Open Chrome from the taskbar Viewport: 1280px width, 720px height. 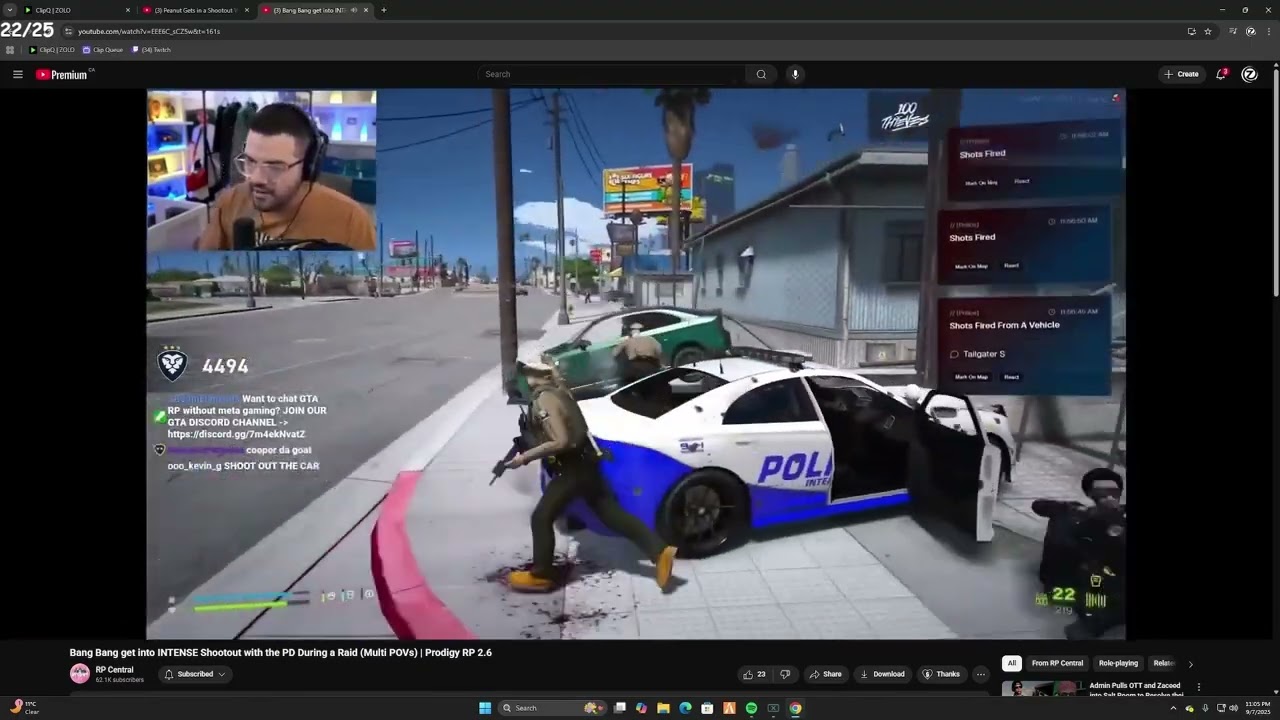point(795,708)
